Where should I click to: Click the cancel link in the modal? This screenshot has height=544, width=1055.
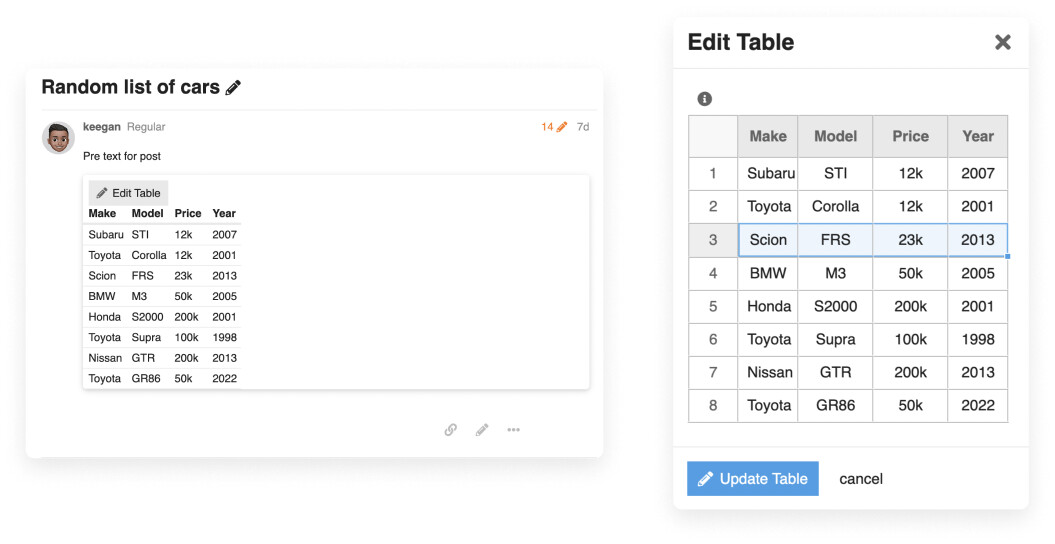coord(860,479)
